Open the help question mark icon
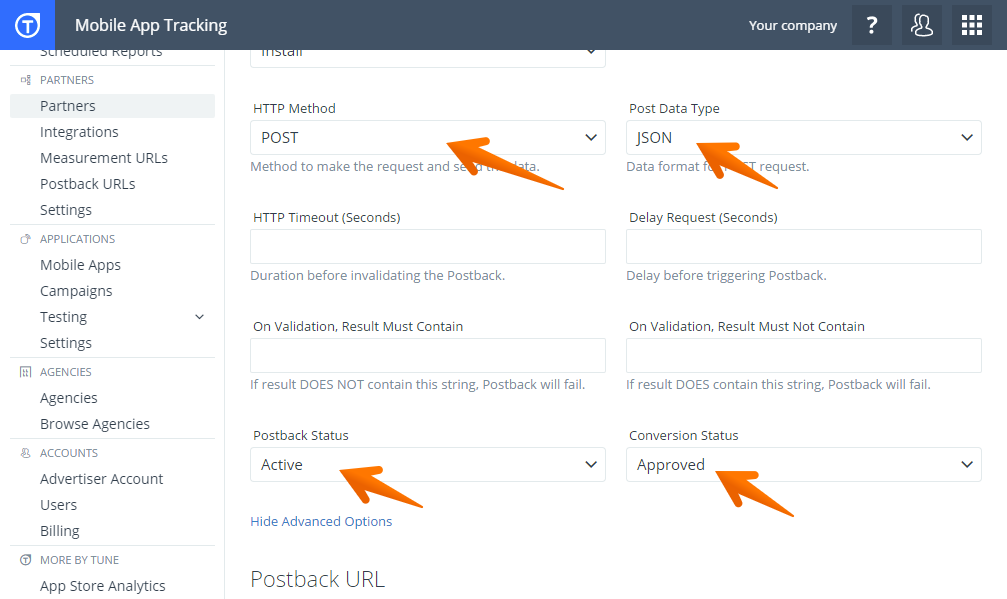1007x599 pixels. (872, 25)
